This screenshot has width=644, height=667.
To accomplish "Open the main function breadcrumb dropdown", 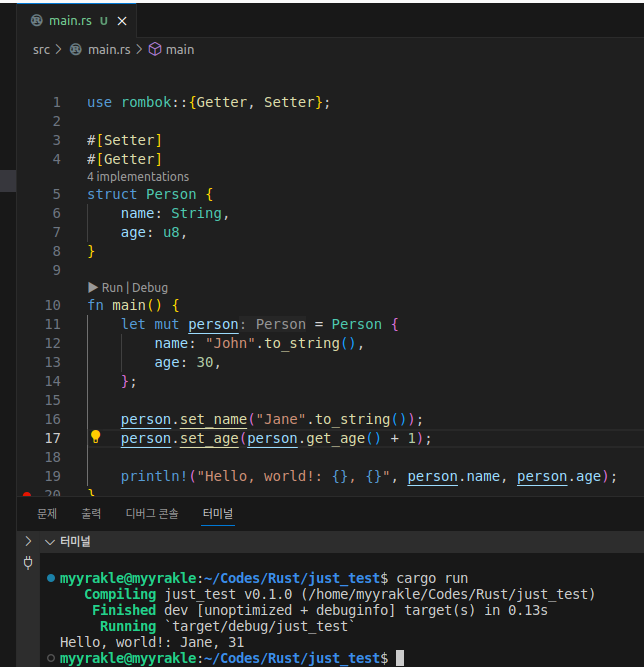I will tap(180, 49).
